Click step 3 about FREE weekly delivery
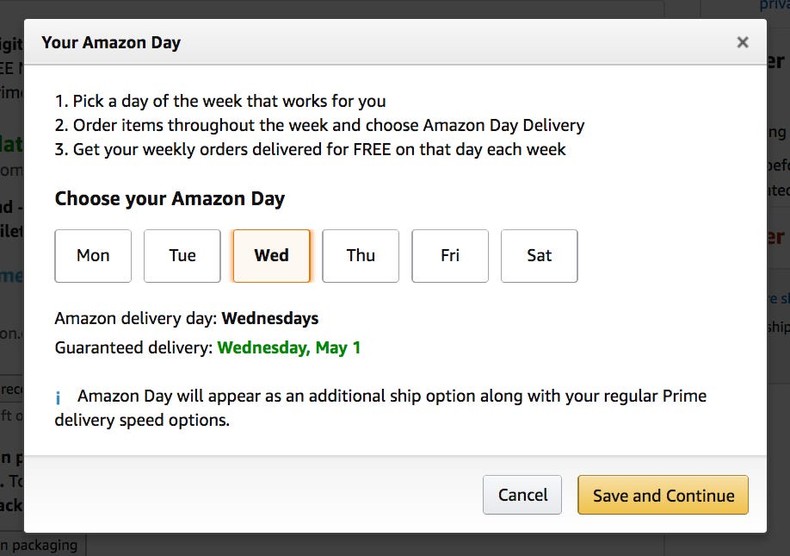Image resolution: width=790 pixels, height=556 pixels. (310, 149)
